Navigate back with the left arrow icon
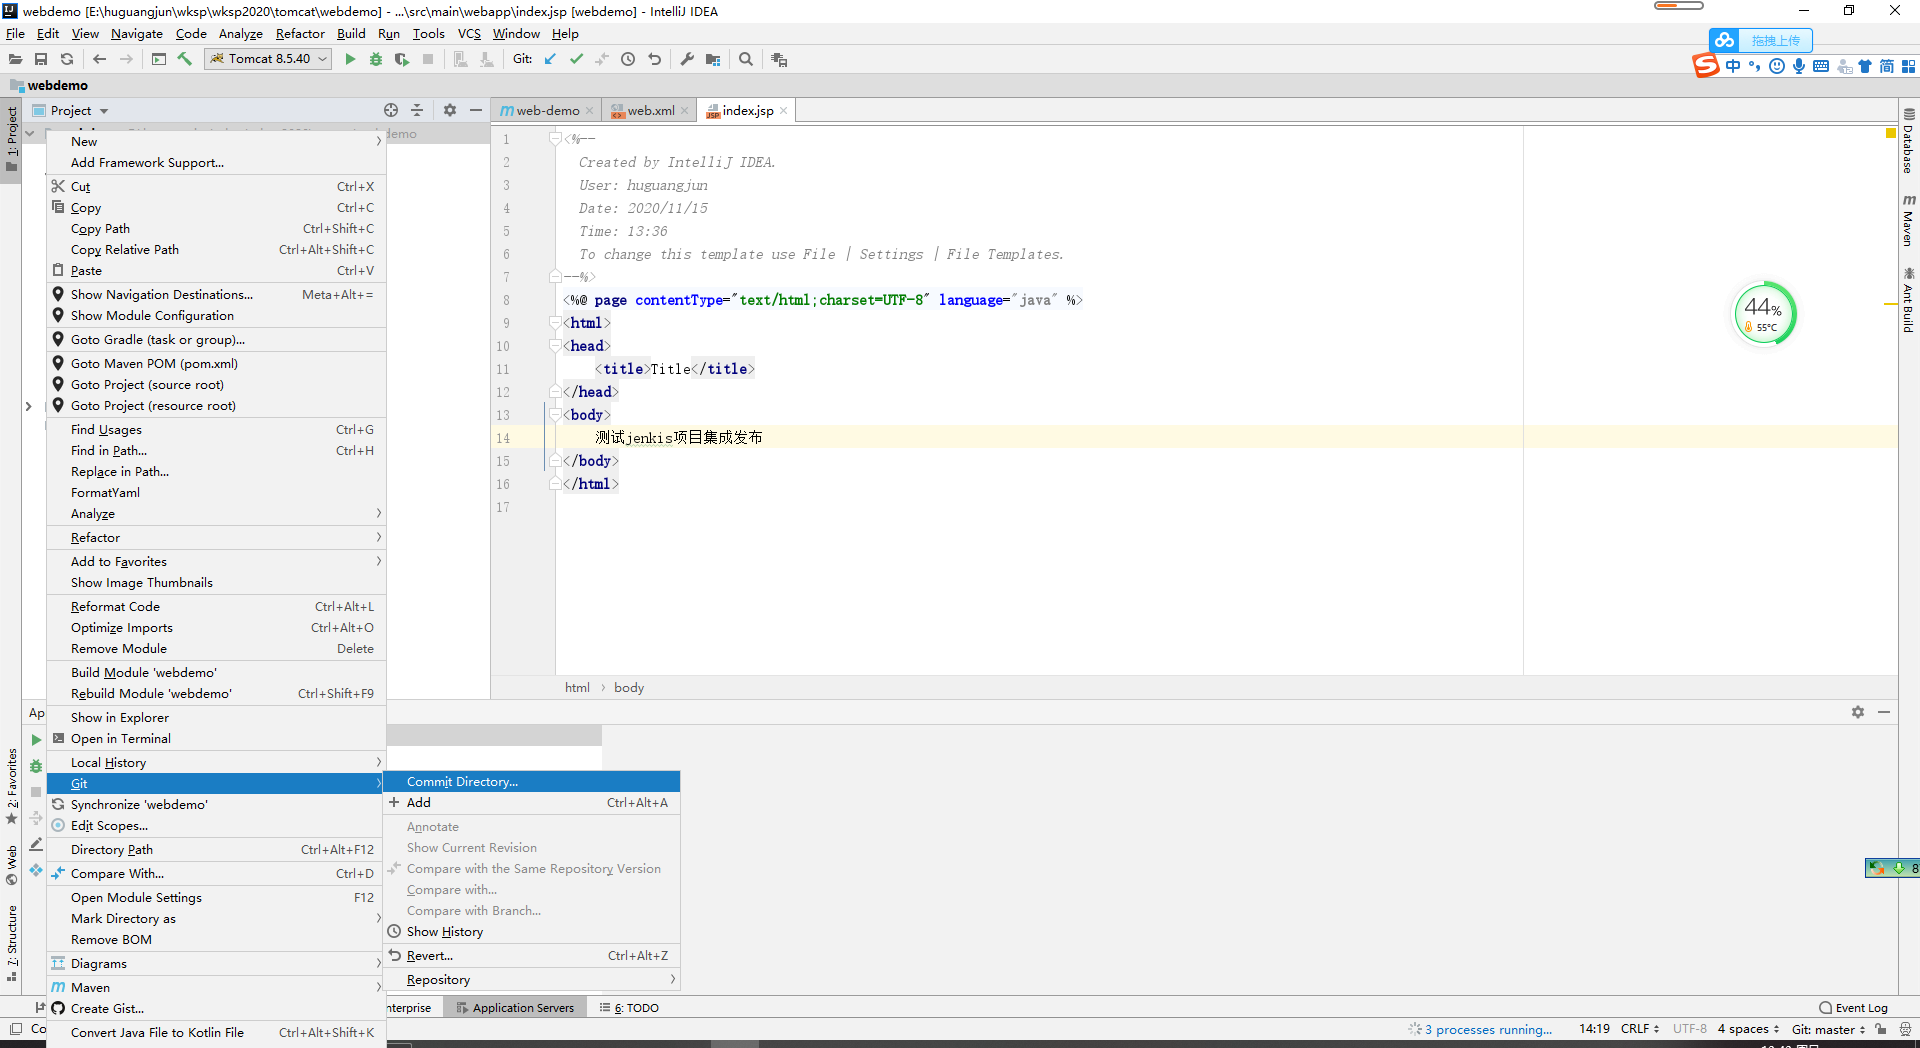Viewport: 1920px width, 1048px height. 99,59
